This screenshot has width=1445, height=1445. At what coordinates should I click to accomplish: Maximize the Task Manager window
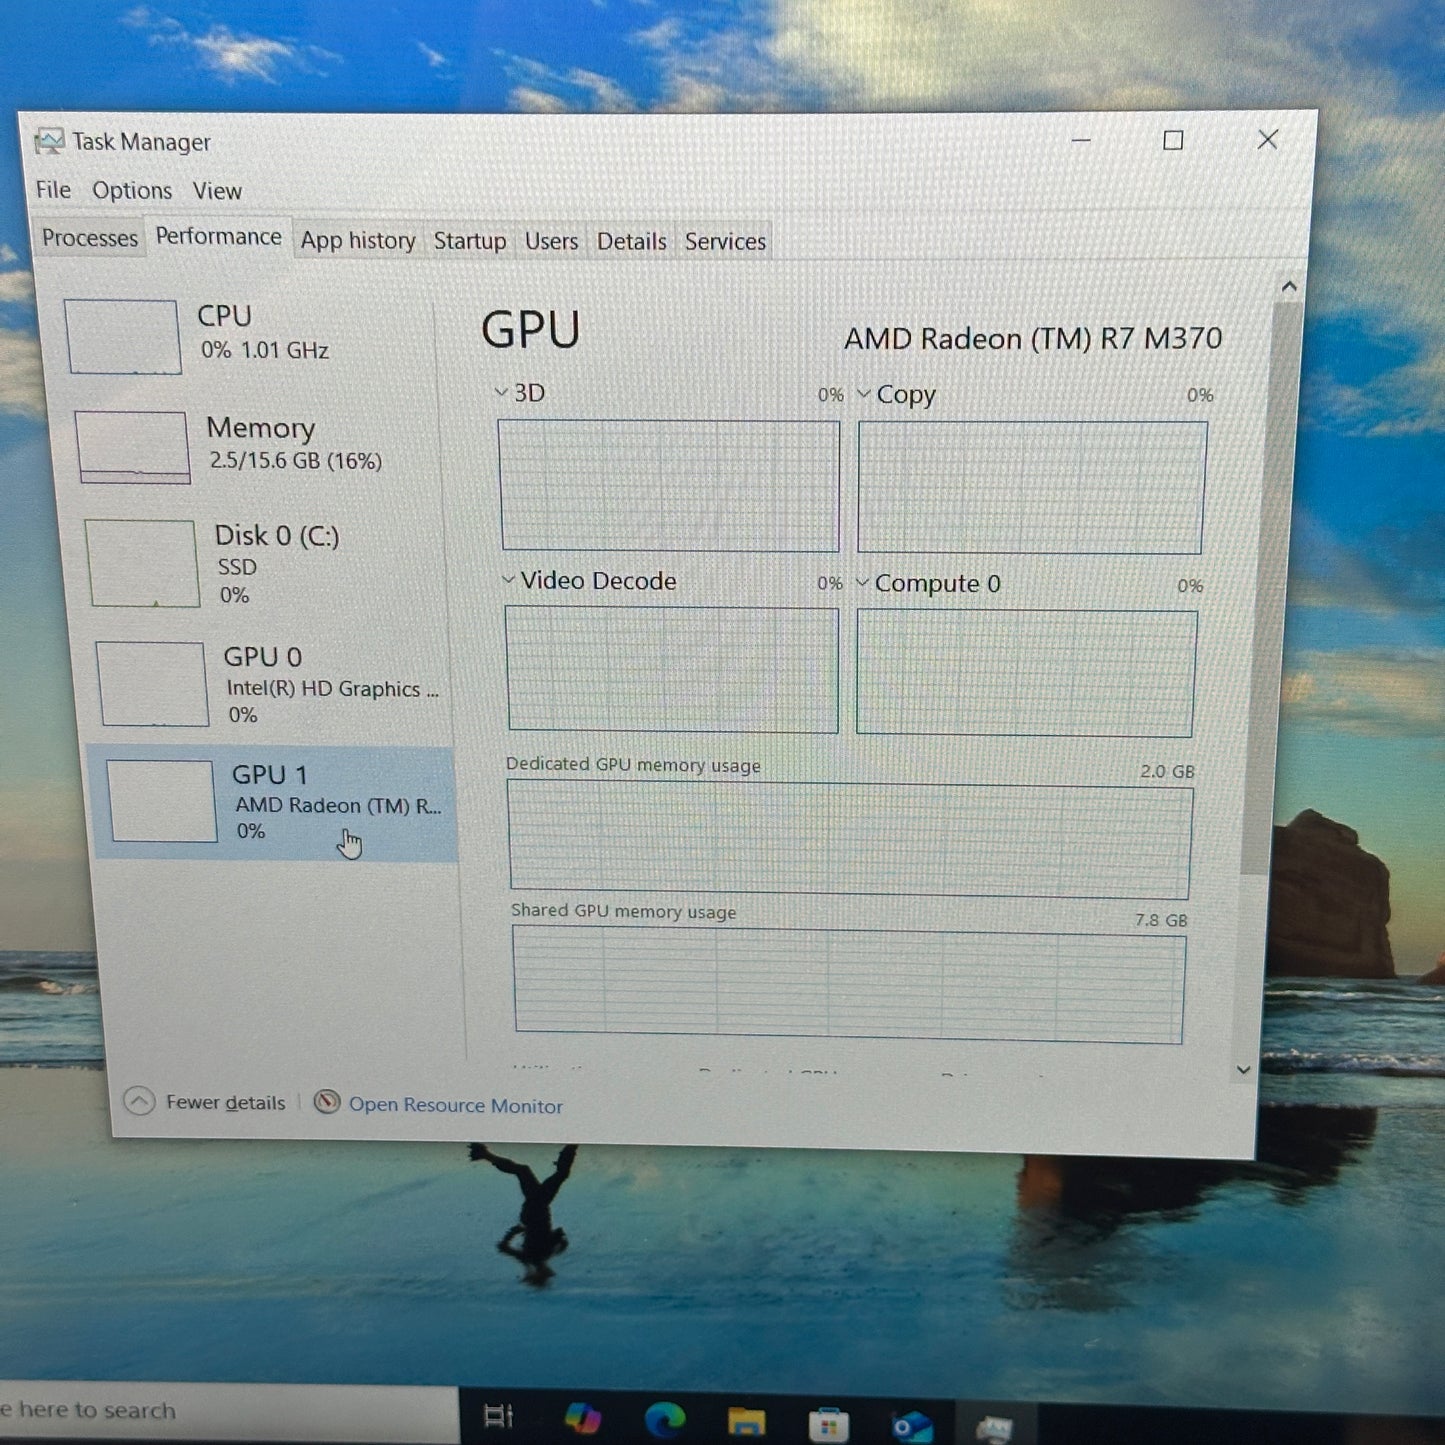pyautogui.click(x=1173, y=140)
